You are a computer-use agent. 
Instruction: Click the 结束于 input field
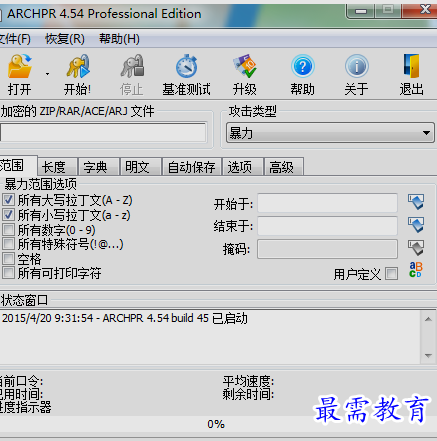(x=327, y=226)
